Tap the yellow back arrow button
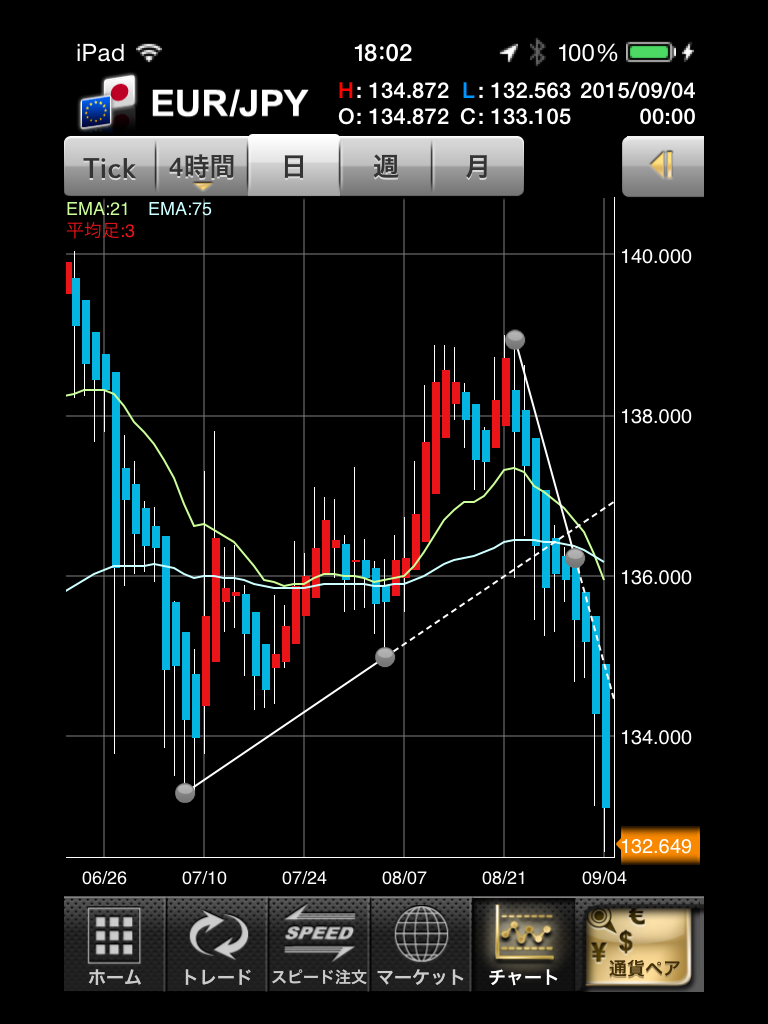 663,167
